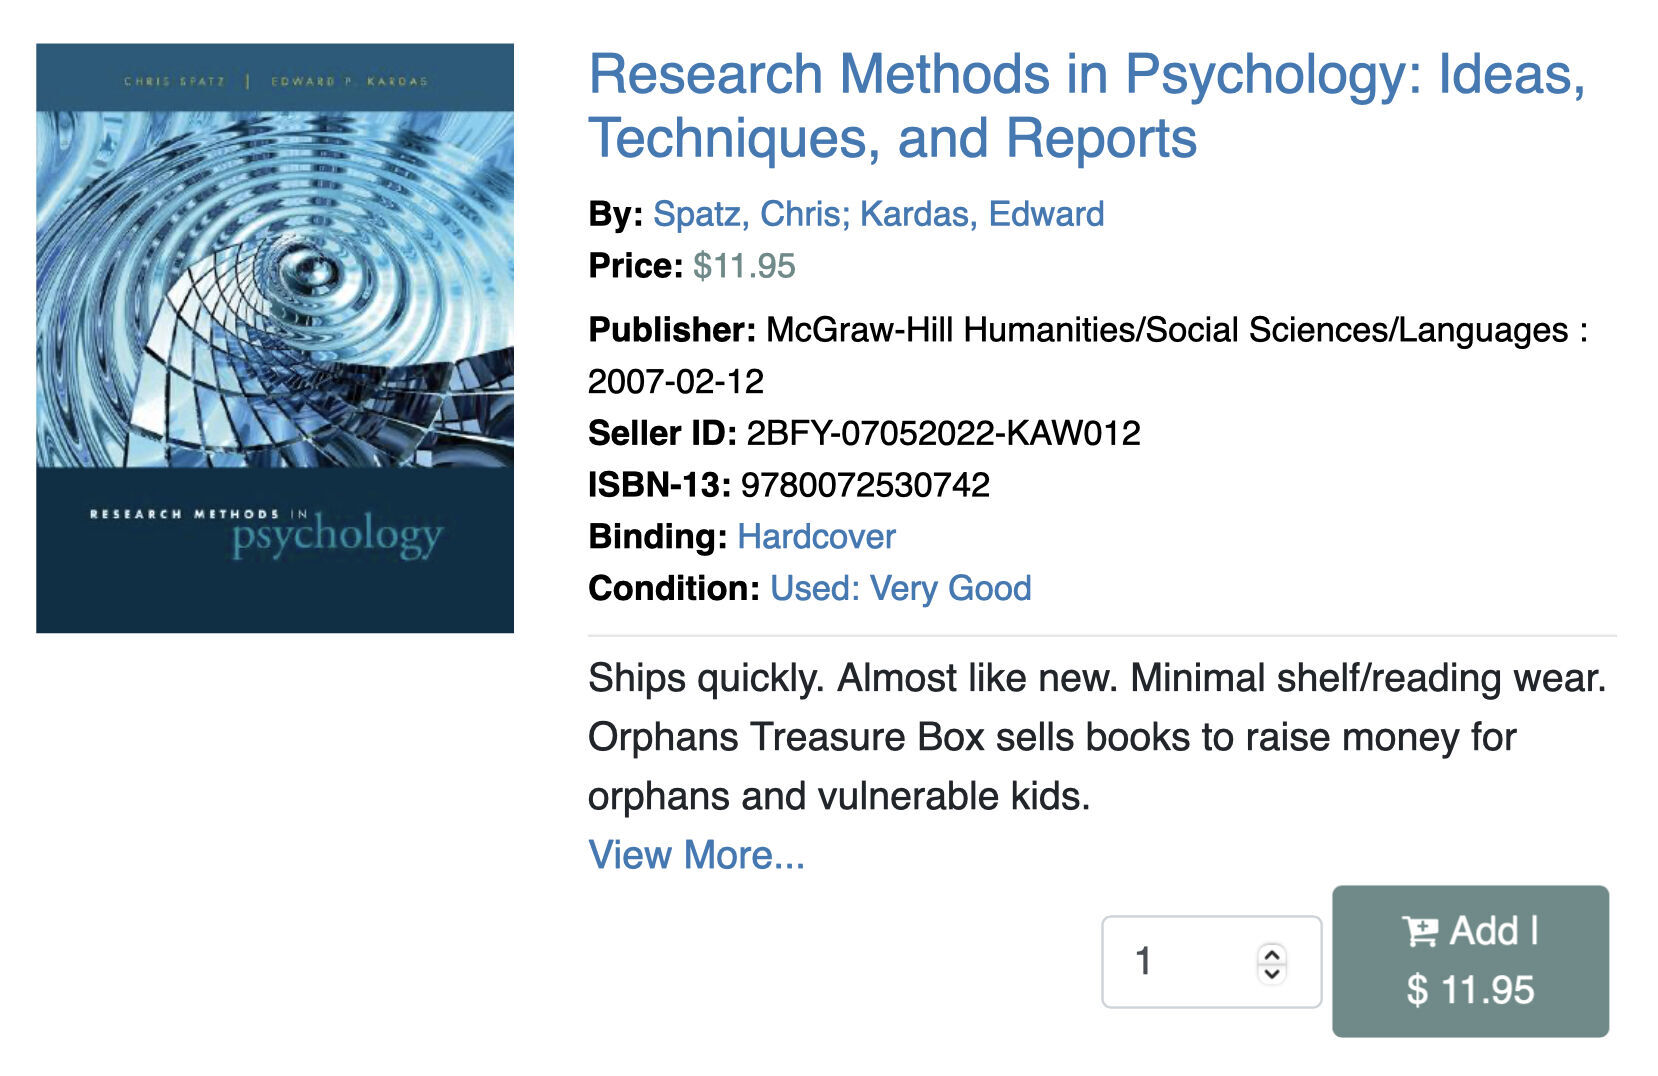Screen dimensions: 1658x1076
Task: Open the Used: Very Good condition link
Action: (x=898, y=588)
